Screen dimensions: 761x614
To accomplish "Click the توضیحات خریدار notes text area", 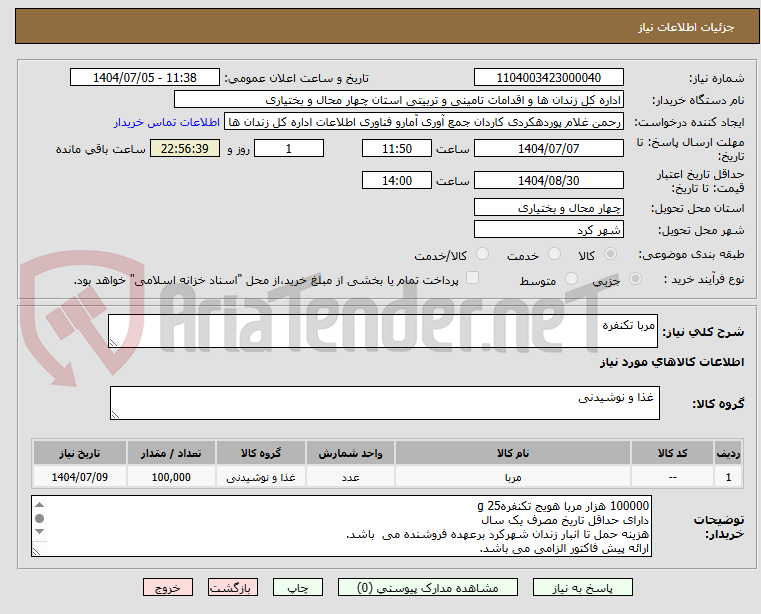I will click(341, 526).
